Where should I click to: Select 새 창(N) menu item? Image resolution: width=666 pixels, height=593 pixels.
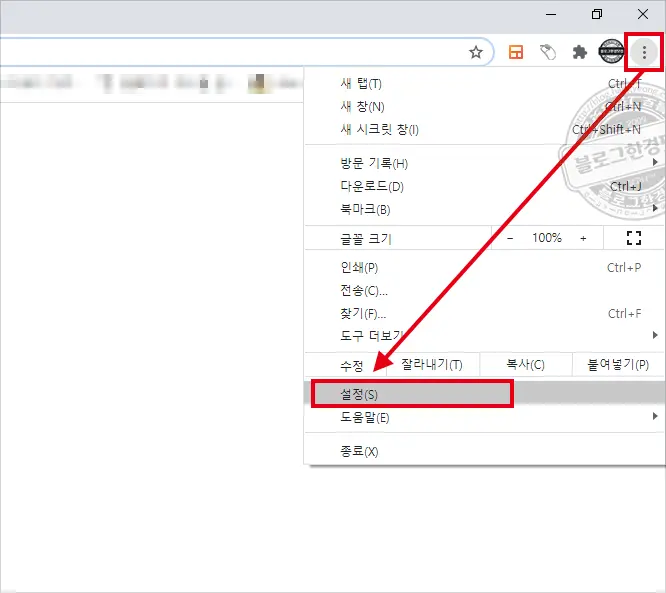coord(485,107)
